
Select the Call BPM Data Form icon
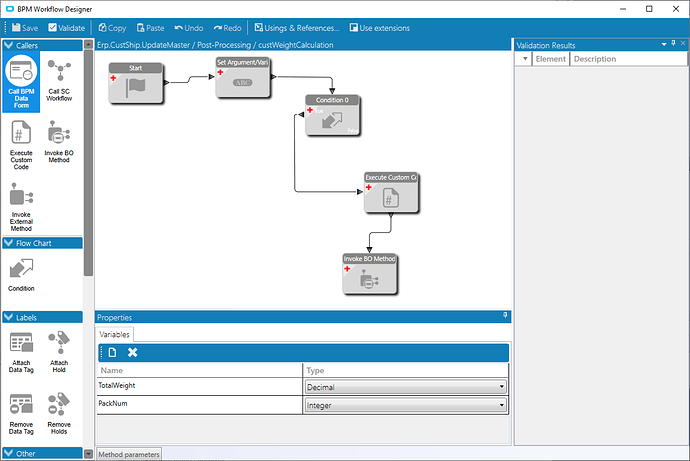(x=21, y=83)
